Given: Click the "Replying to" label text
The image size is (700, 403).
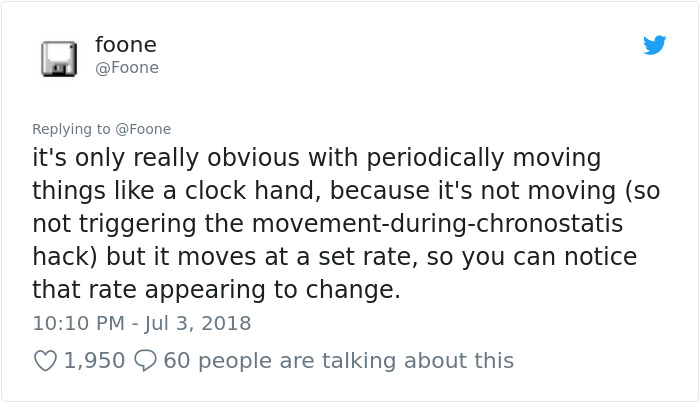Looking at the screenshot, I should point(71,129).
